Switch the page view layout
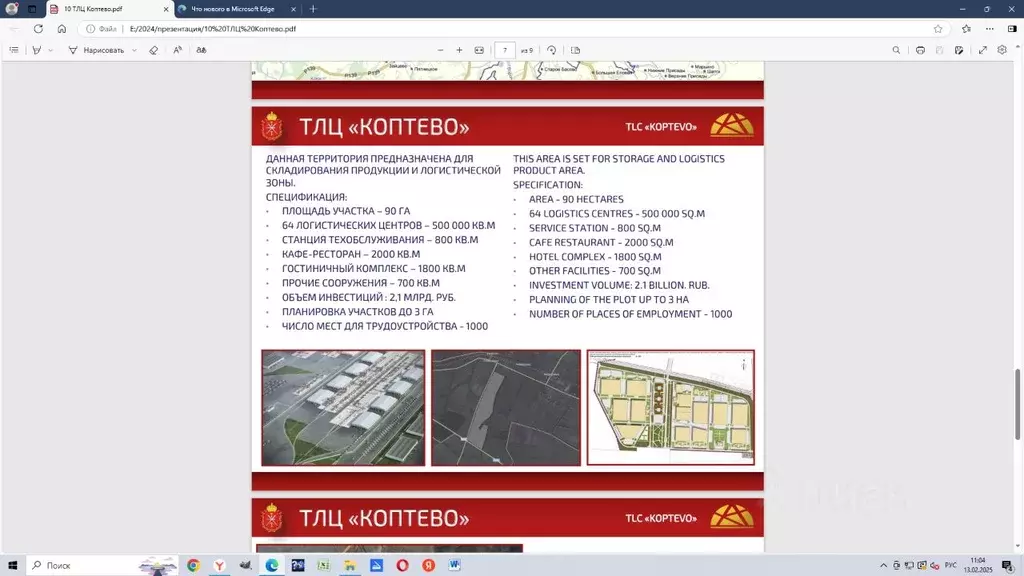Screen dimensions: 1024x576 coord(575,50)
